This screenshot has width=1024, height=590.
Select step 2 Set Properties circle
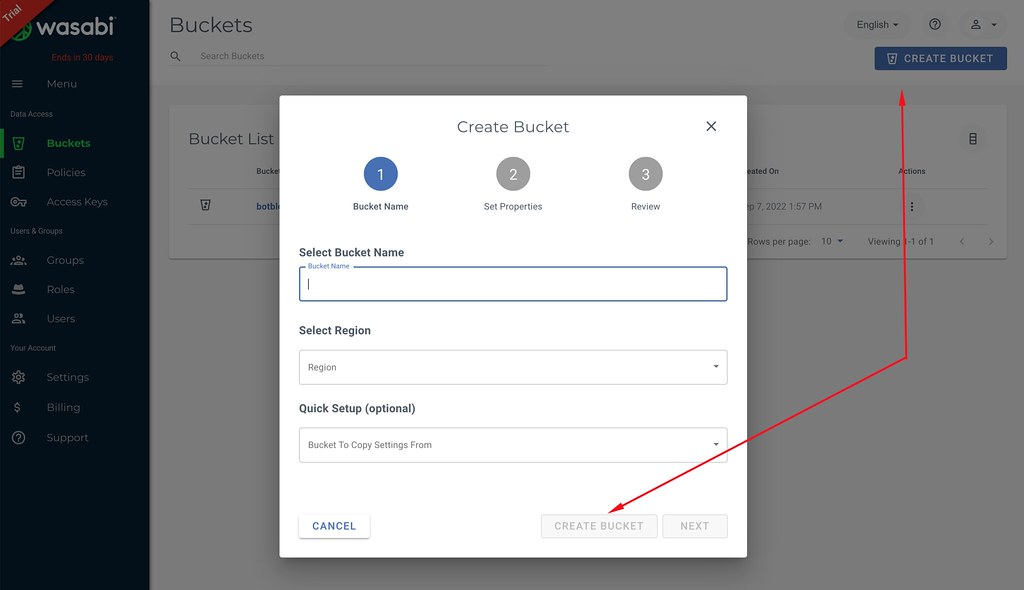tap(513, 174)
